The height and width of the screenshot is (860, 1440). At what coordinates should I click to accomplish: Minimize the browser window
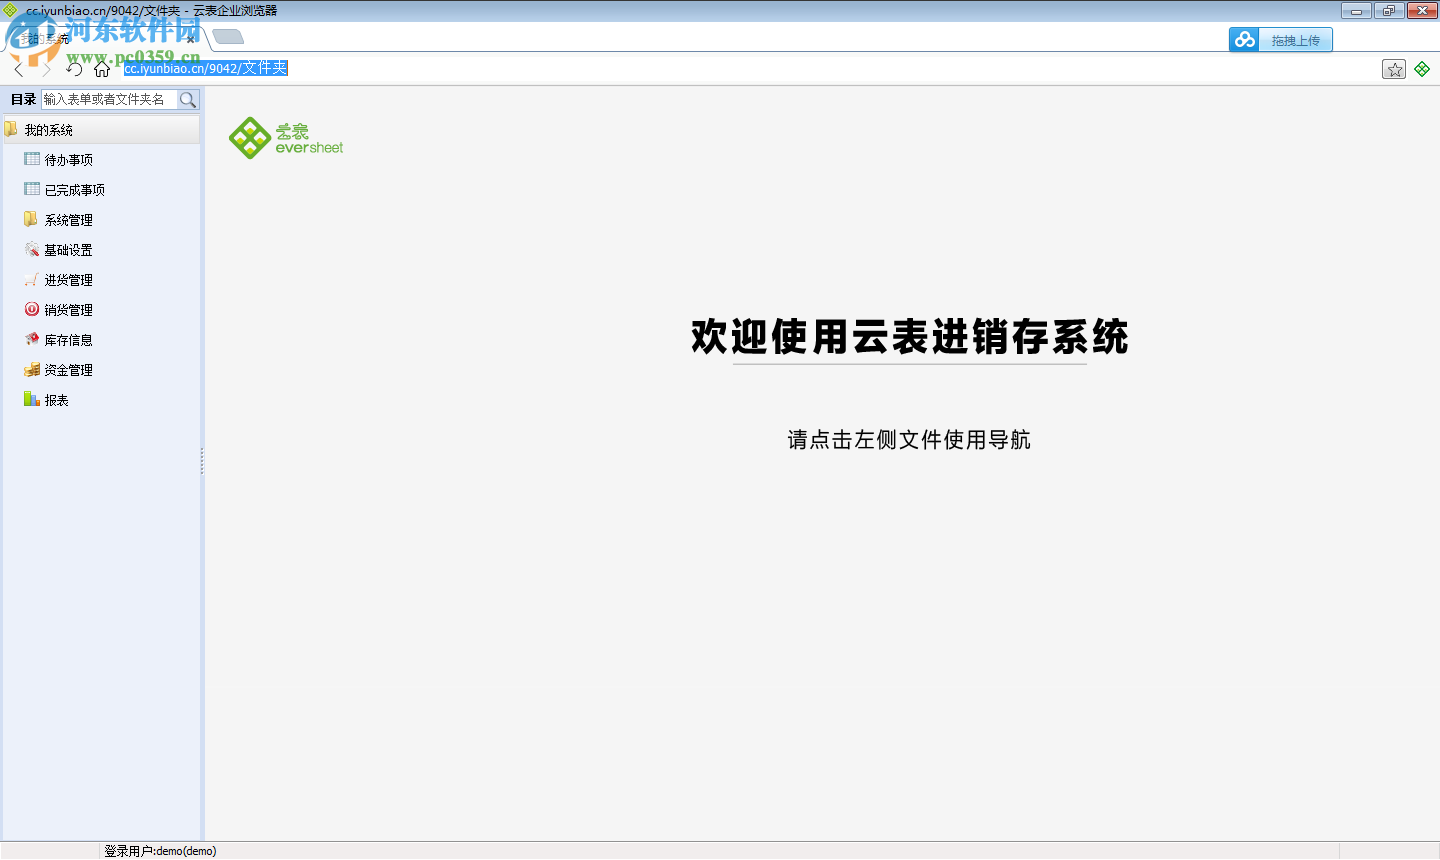tap(1356, 11)
